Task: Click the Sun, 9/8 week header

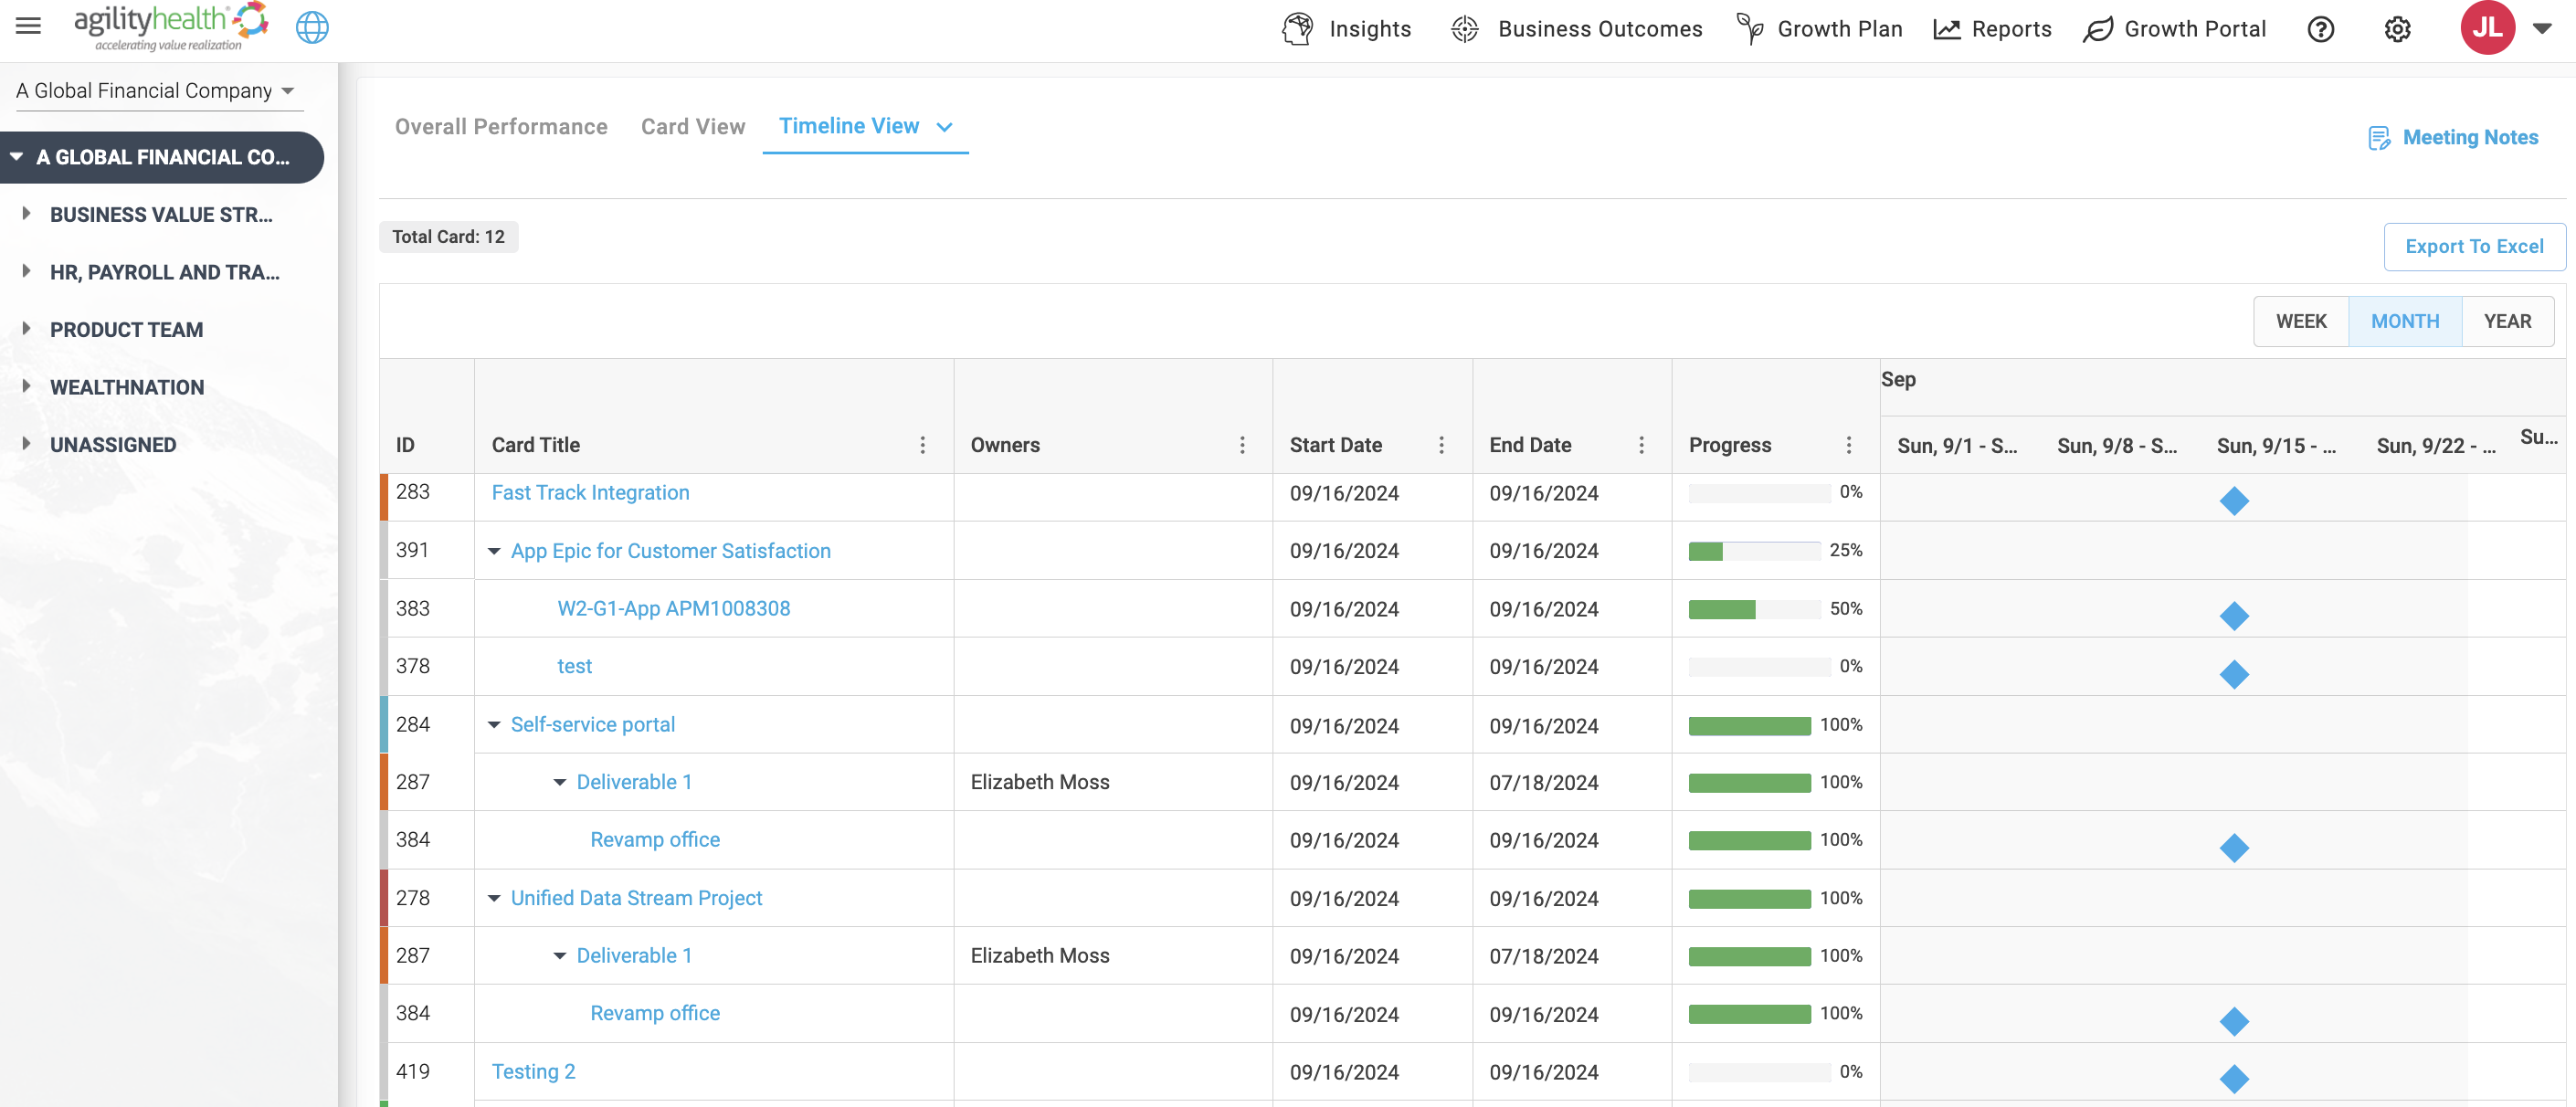Action: [2116, 446]
